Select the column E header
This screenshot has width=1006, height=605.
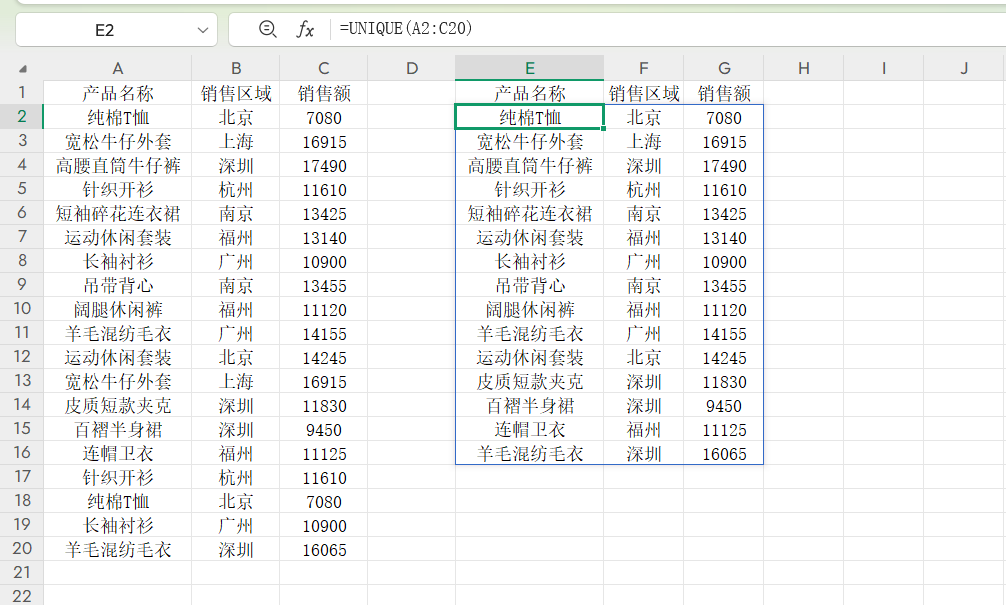529,68
